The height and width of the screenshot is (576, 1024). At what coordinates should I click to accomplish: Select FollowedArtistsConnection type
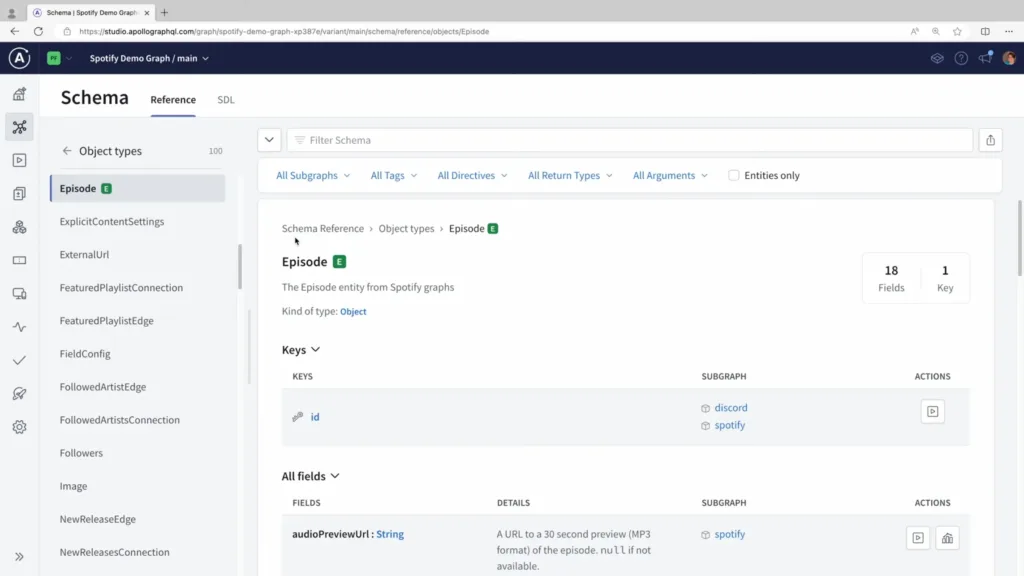(x=120, y=420)
